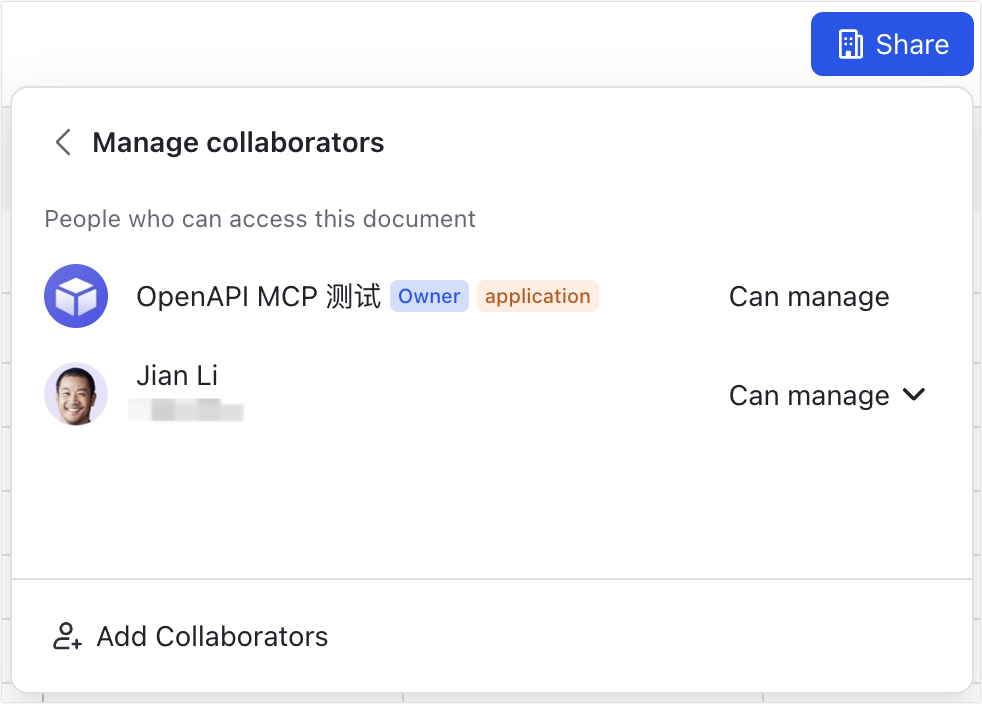Click the Manage collaborators title

(x=238, y=142)
